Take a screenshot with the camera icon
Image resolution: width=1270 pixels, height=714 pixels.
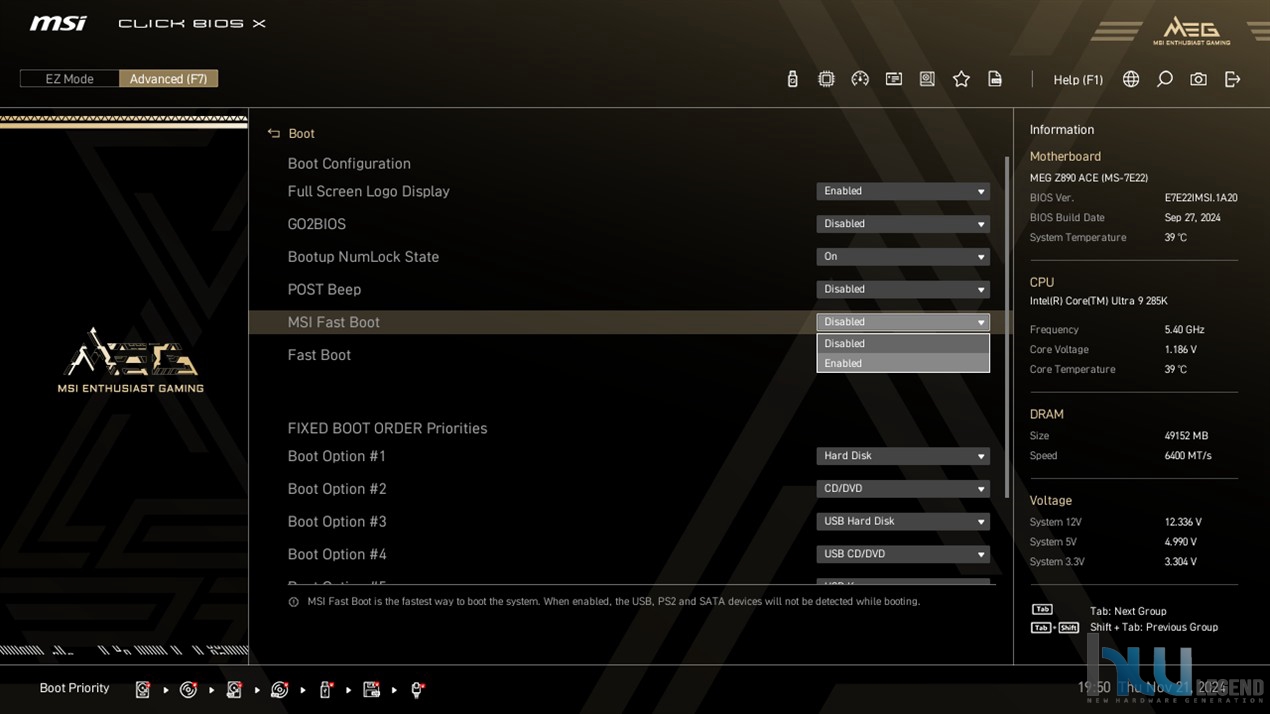[1198, 79]
